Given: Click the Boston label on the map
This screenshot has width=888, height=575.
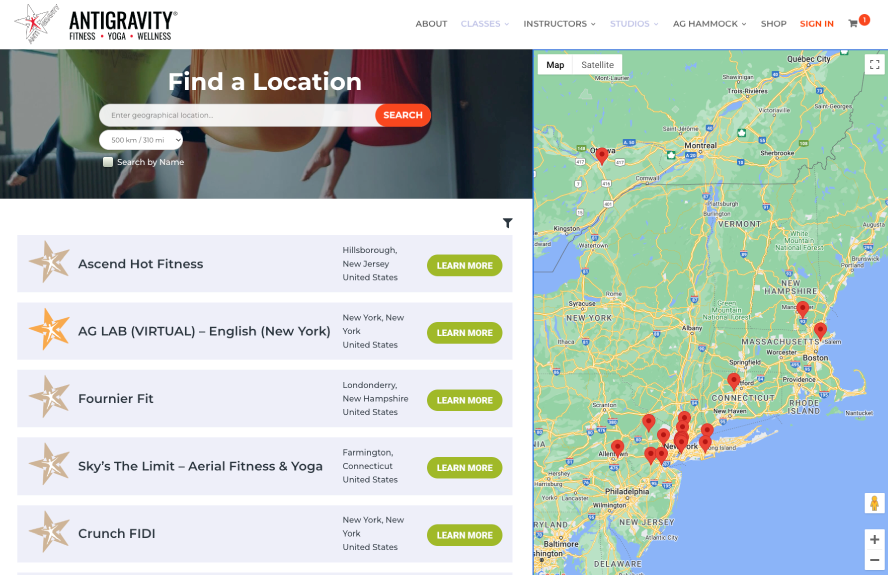Looking at the screenshot, I should (x=816, y=358).
